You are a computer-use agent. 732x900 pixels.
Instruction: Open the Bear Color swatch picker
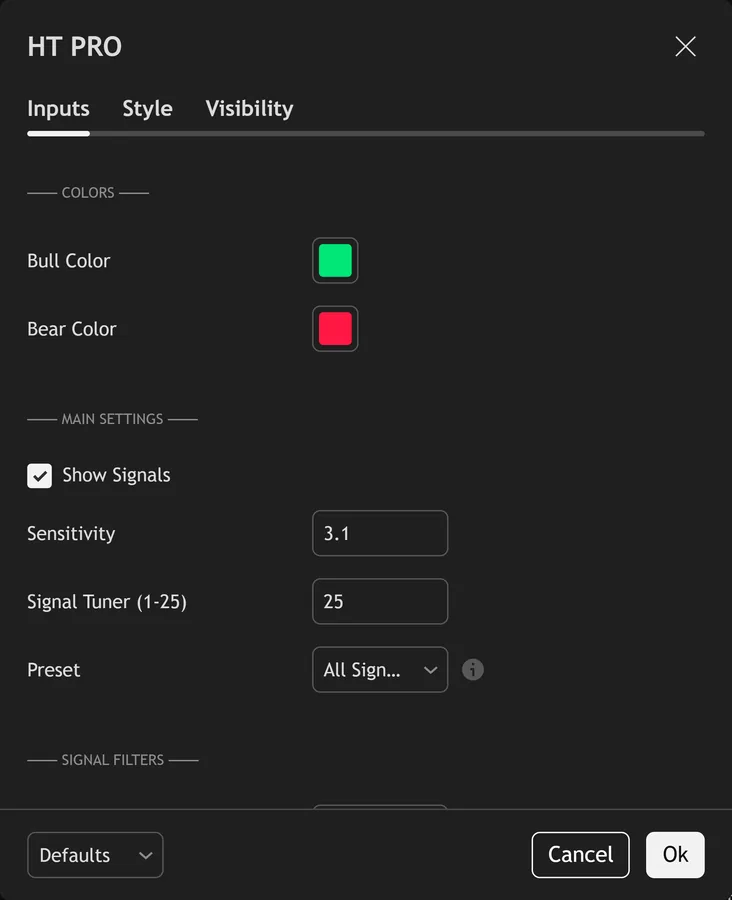tap(335, 329)
